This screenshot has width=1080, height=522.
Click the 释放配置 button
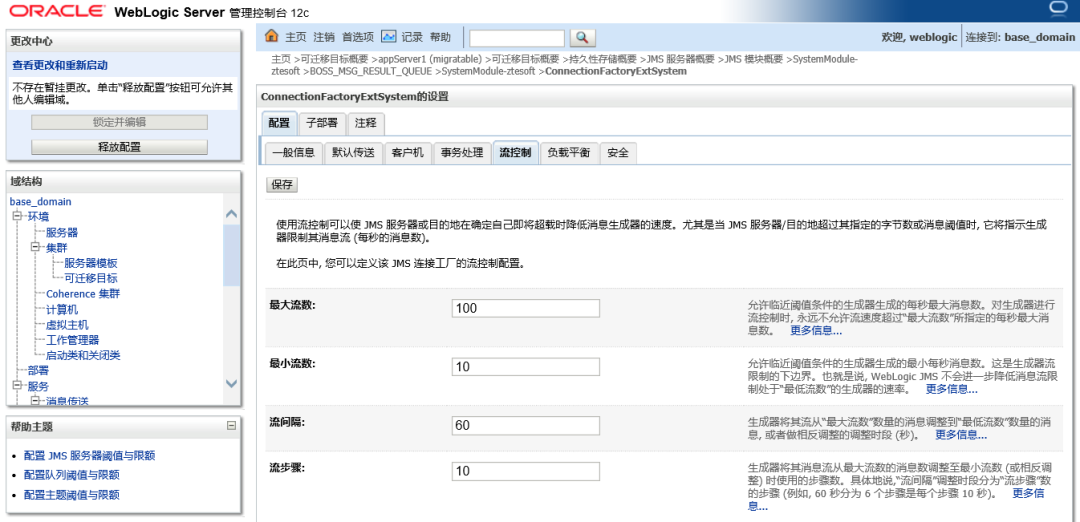pyautogui.click(x=119, y=147)
